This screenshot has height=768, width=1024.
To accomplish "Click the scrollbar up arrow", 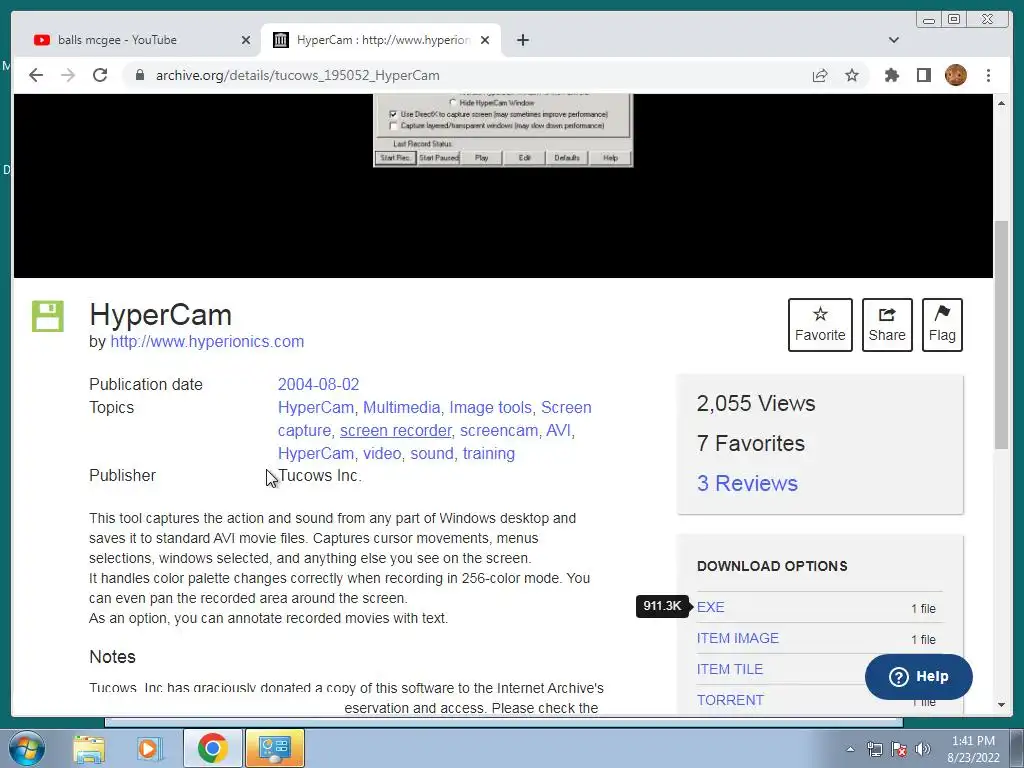I will [1001, 103].
